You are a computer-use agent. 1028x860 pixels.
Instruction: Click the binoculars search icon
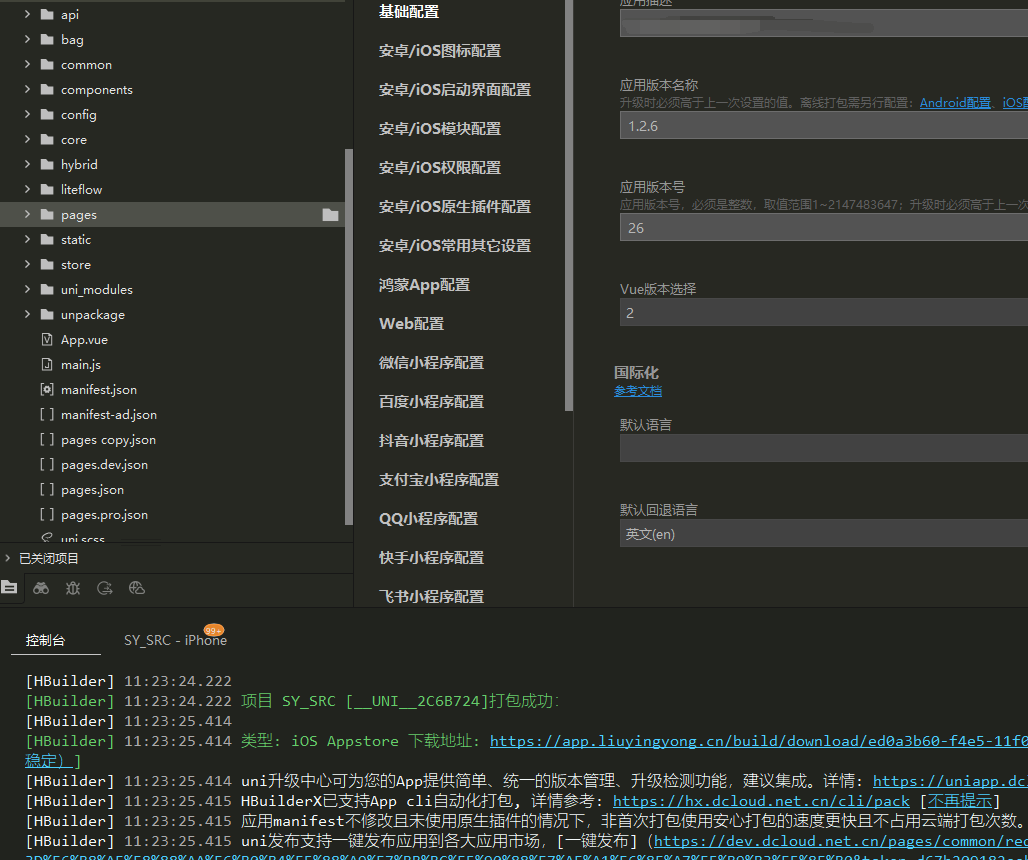point(41,588)
